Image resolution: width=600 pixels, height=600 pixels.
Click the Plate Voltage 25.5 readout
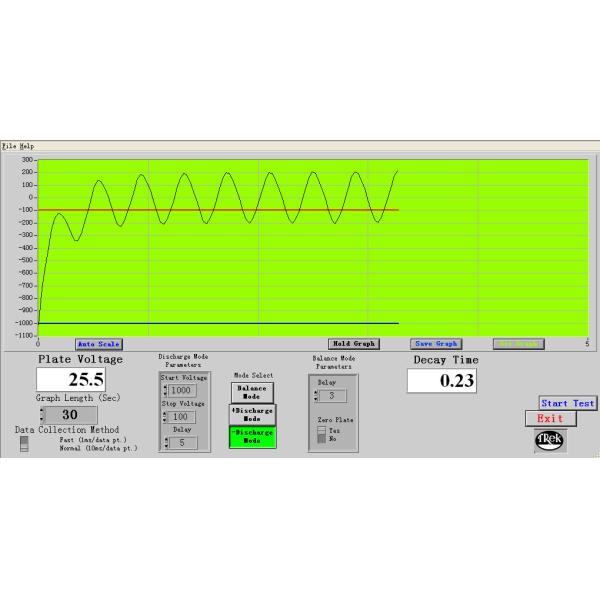71,380
